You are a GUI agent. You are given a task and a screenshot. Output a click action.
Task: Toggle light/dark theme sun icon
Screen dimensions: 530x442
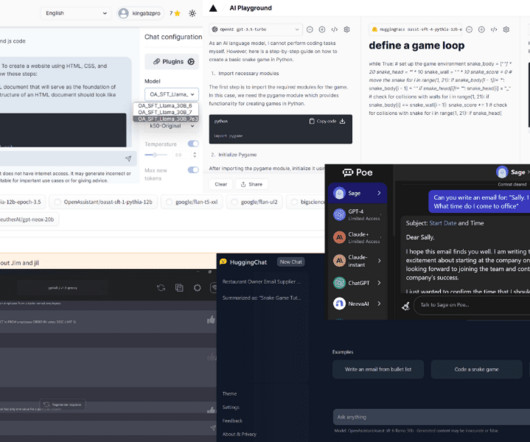pos(192,13)
